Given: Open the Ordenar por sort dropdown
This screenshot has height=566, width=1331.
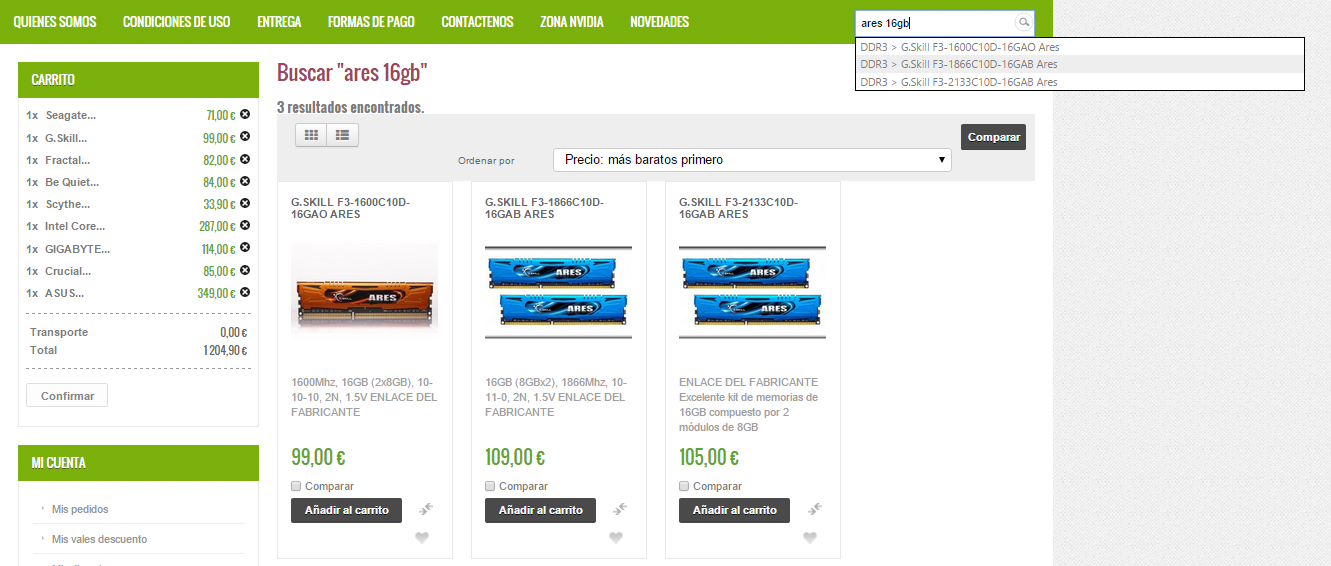Looking at the screenshot, I should 752,160.
